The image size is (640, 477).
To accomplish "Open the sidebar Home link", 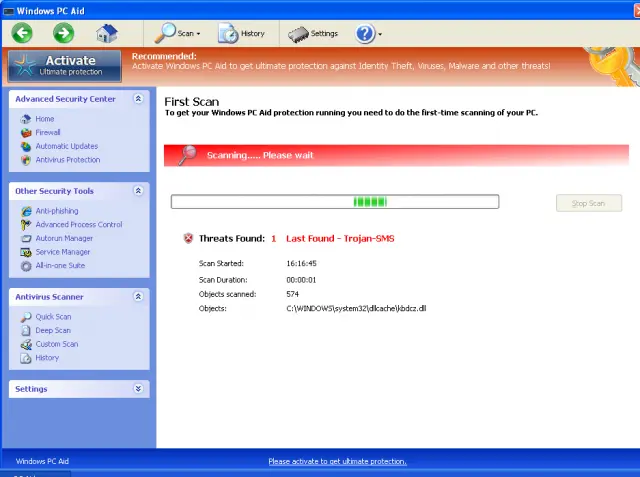I will [x=44, y=119].
